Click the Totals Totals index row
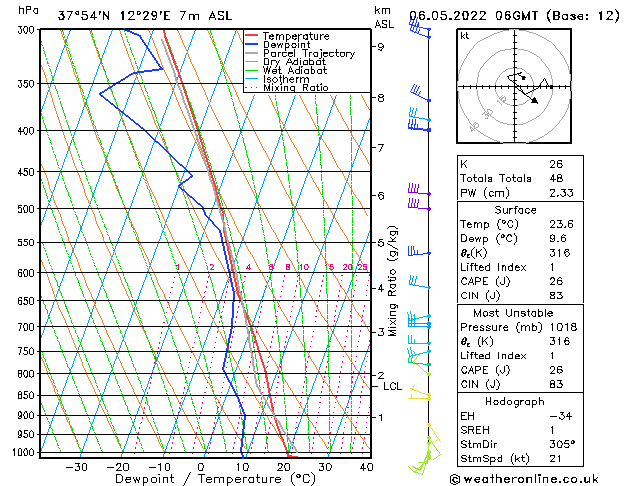This screenshot has width=629, height=486. (x=520, y=178)
